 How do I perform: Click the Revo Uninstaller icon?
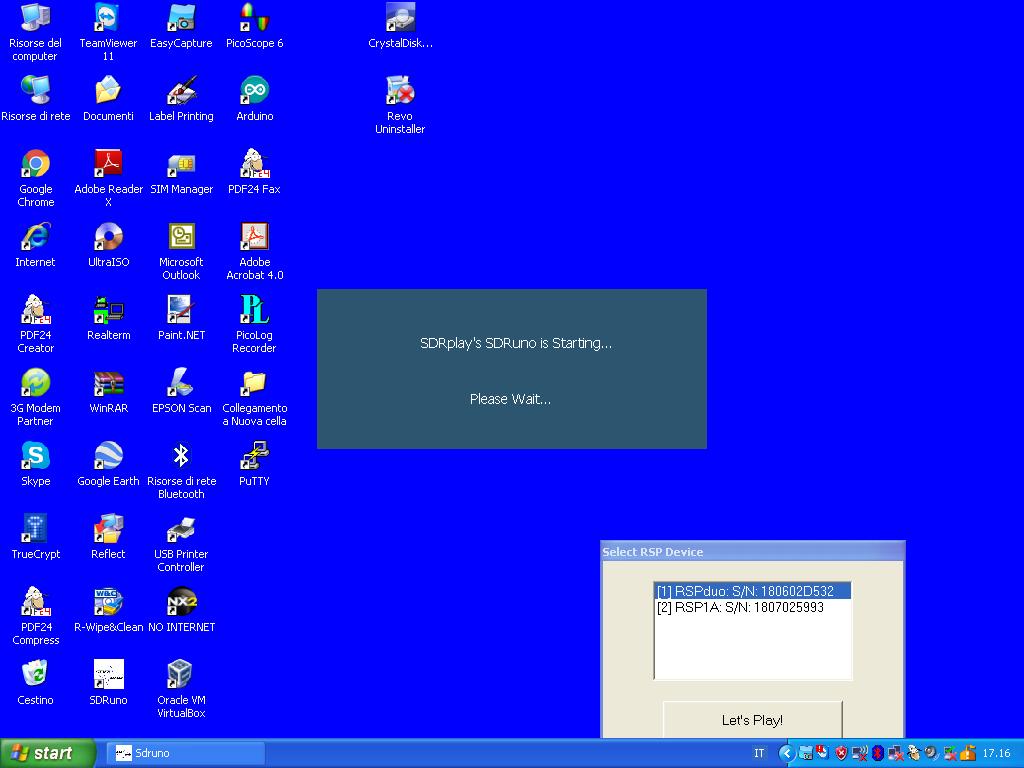(400, 91)
